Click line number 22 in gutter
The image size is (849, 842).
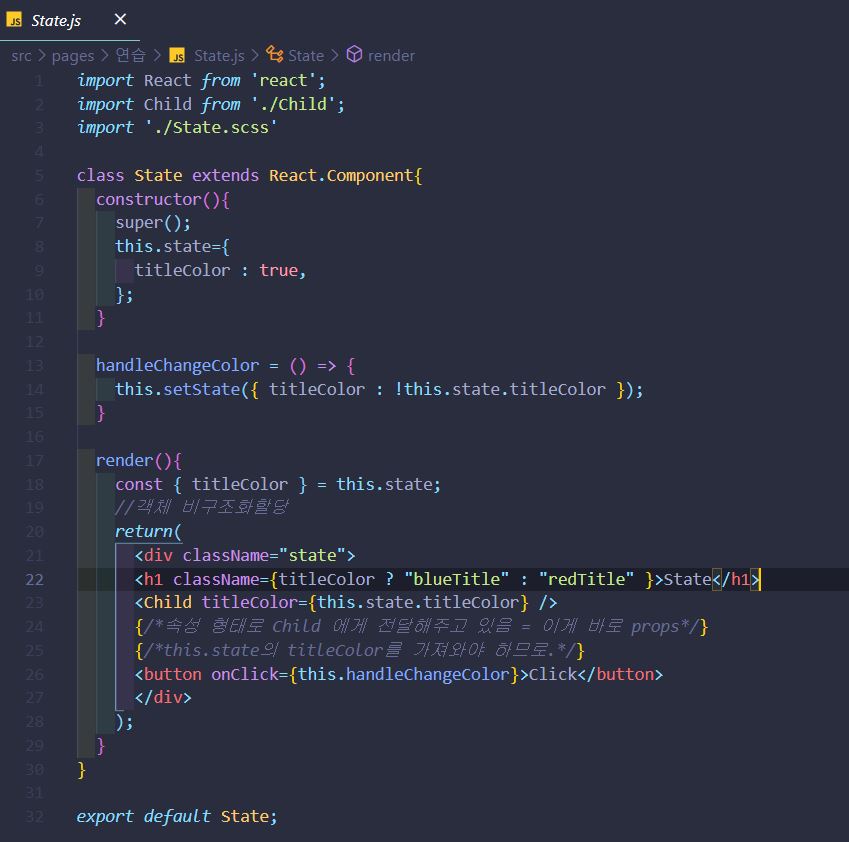34,579
